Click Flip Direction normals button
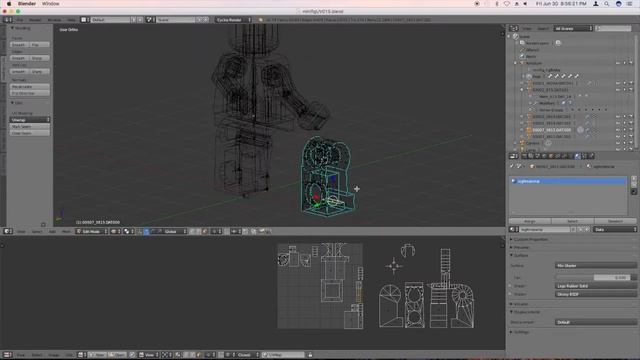 click(30, 93)
